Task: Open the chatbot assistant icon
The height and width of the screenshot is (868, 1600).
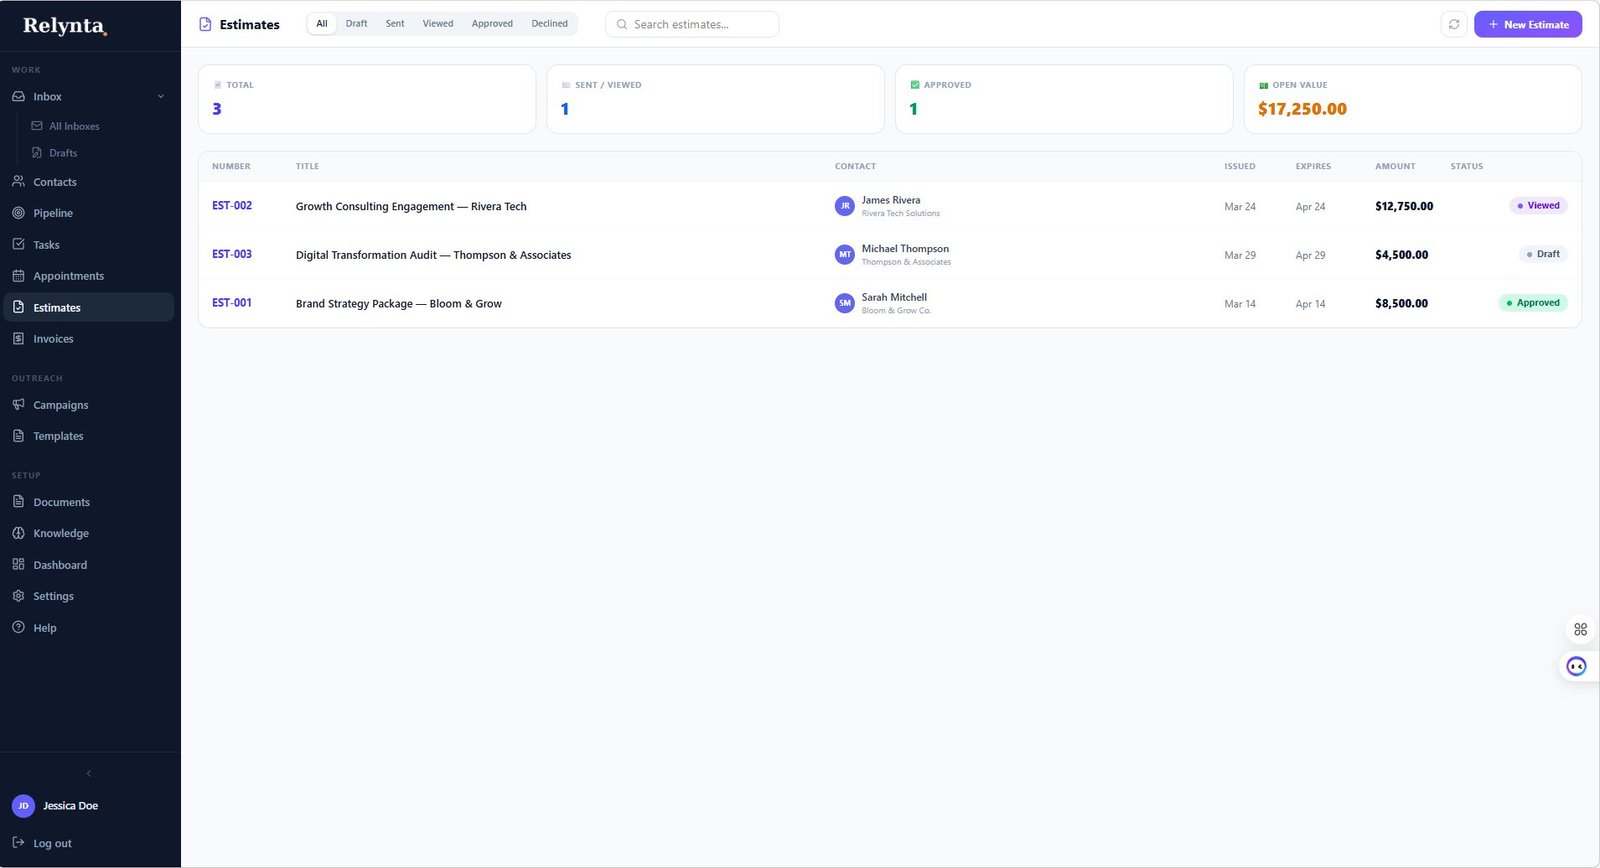Action: pyautogui.click(x=1576, y=666)
